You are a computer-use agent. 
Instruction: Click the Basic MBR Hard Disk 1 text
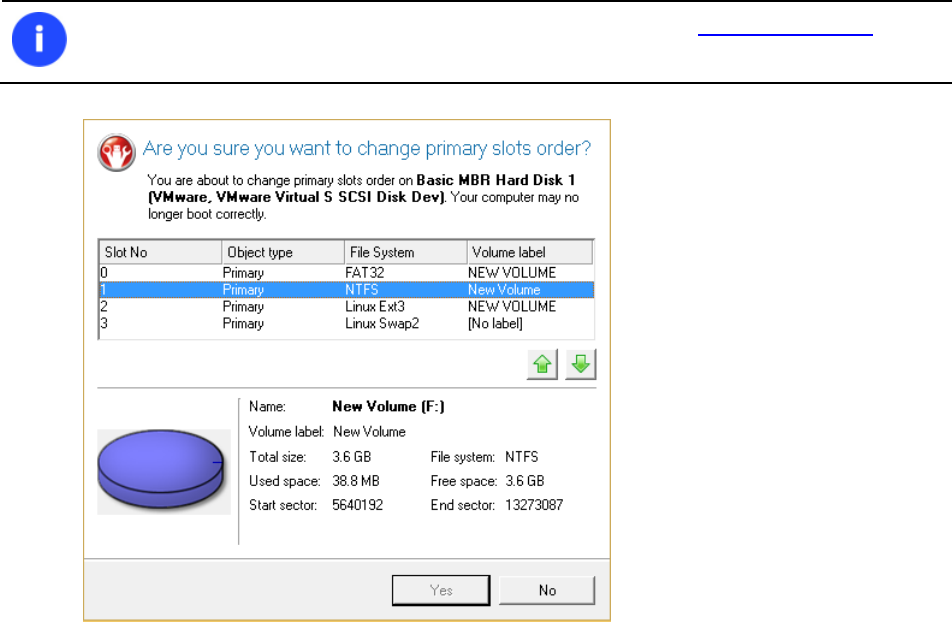(x=495, y=180)
